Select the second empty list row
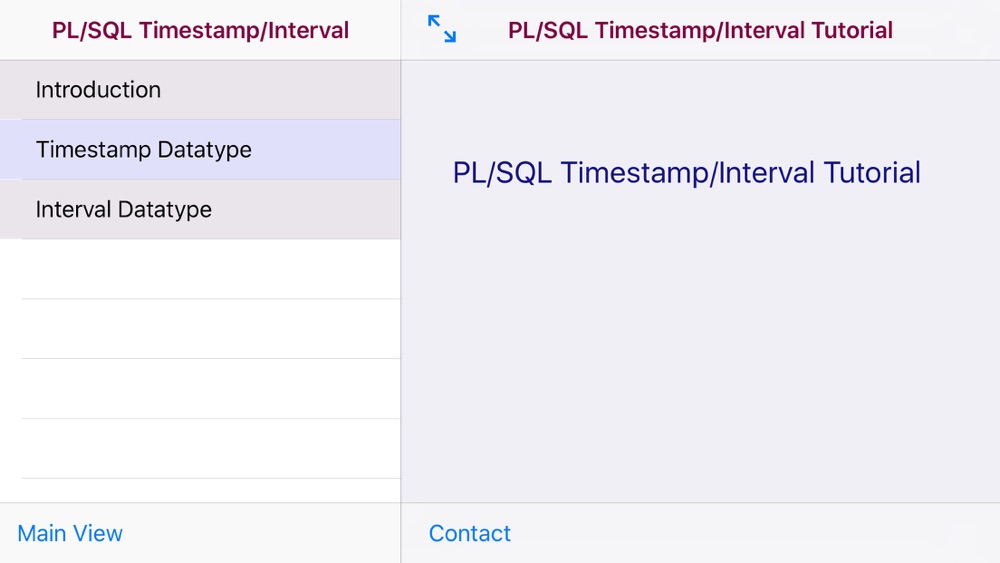1000x563 pixels. click(x=200, y=329)
